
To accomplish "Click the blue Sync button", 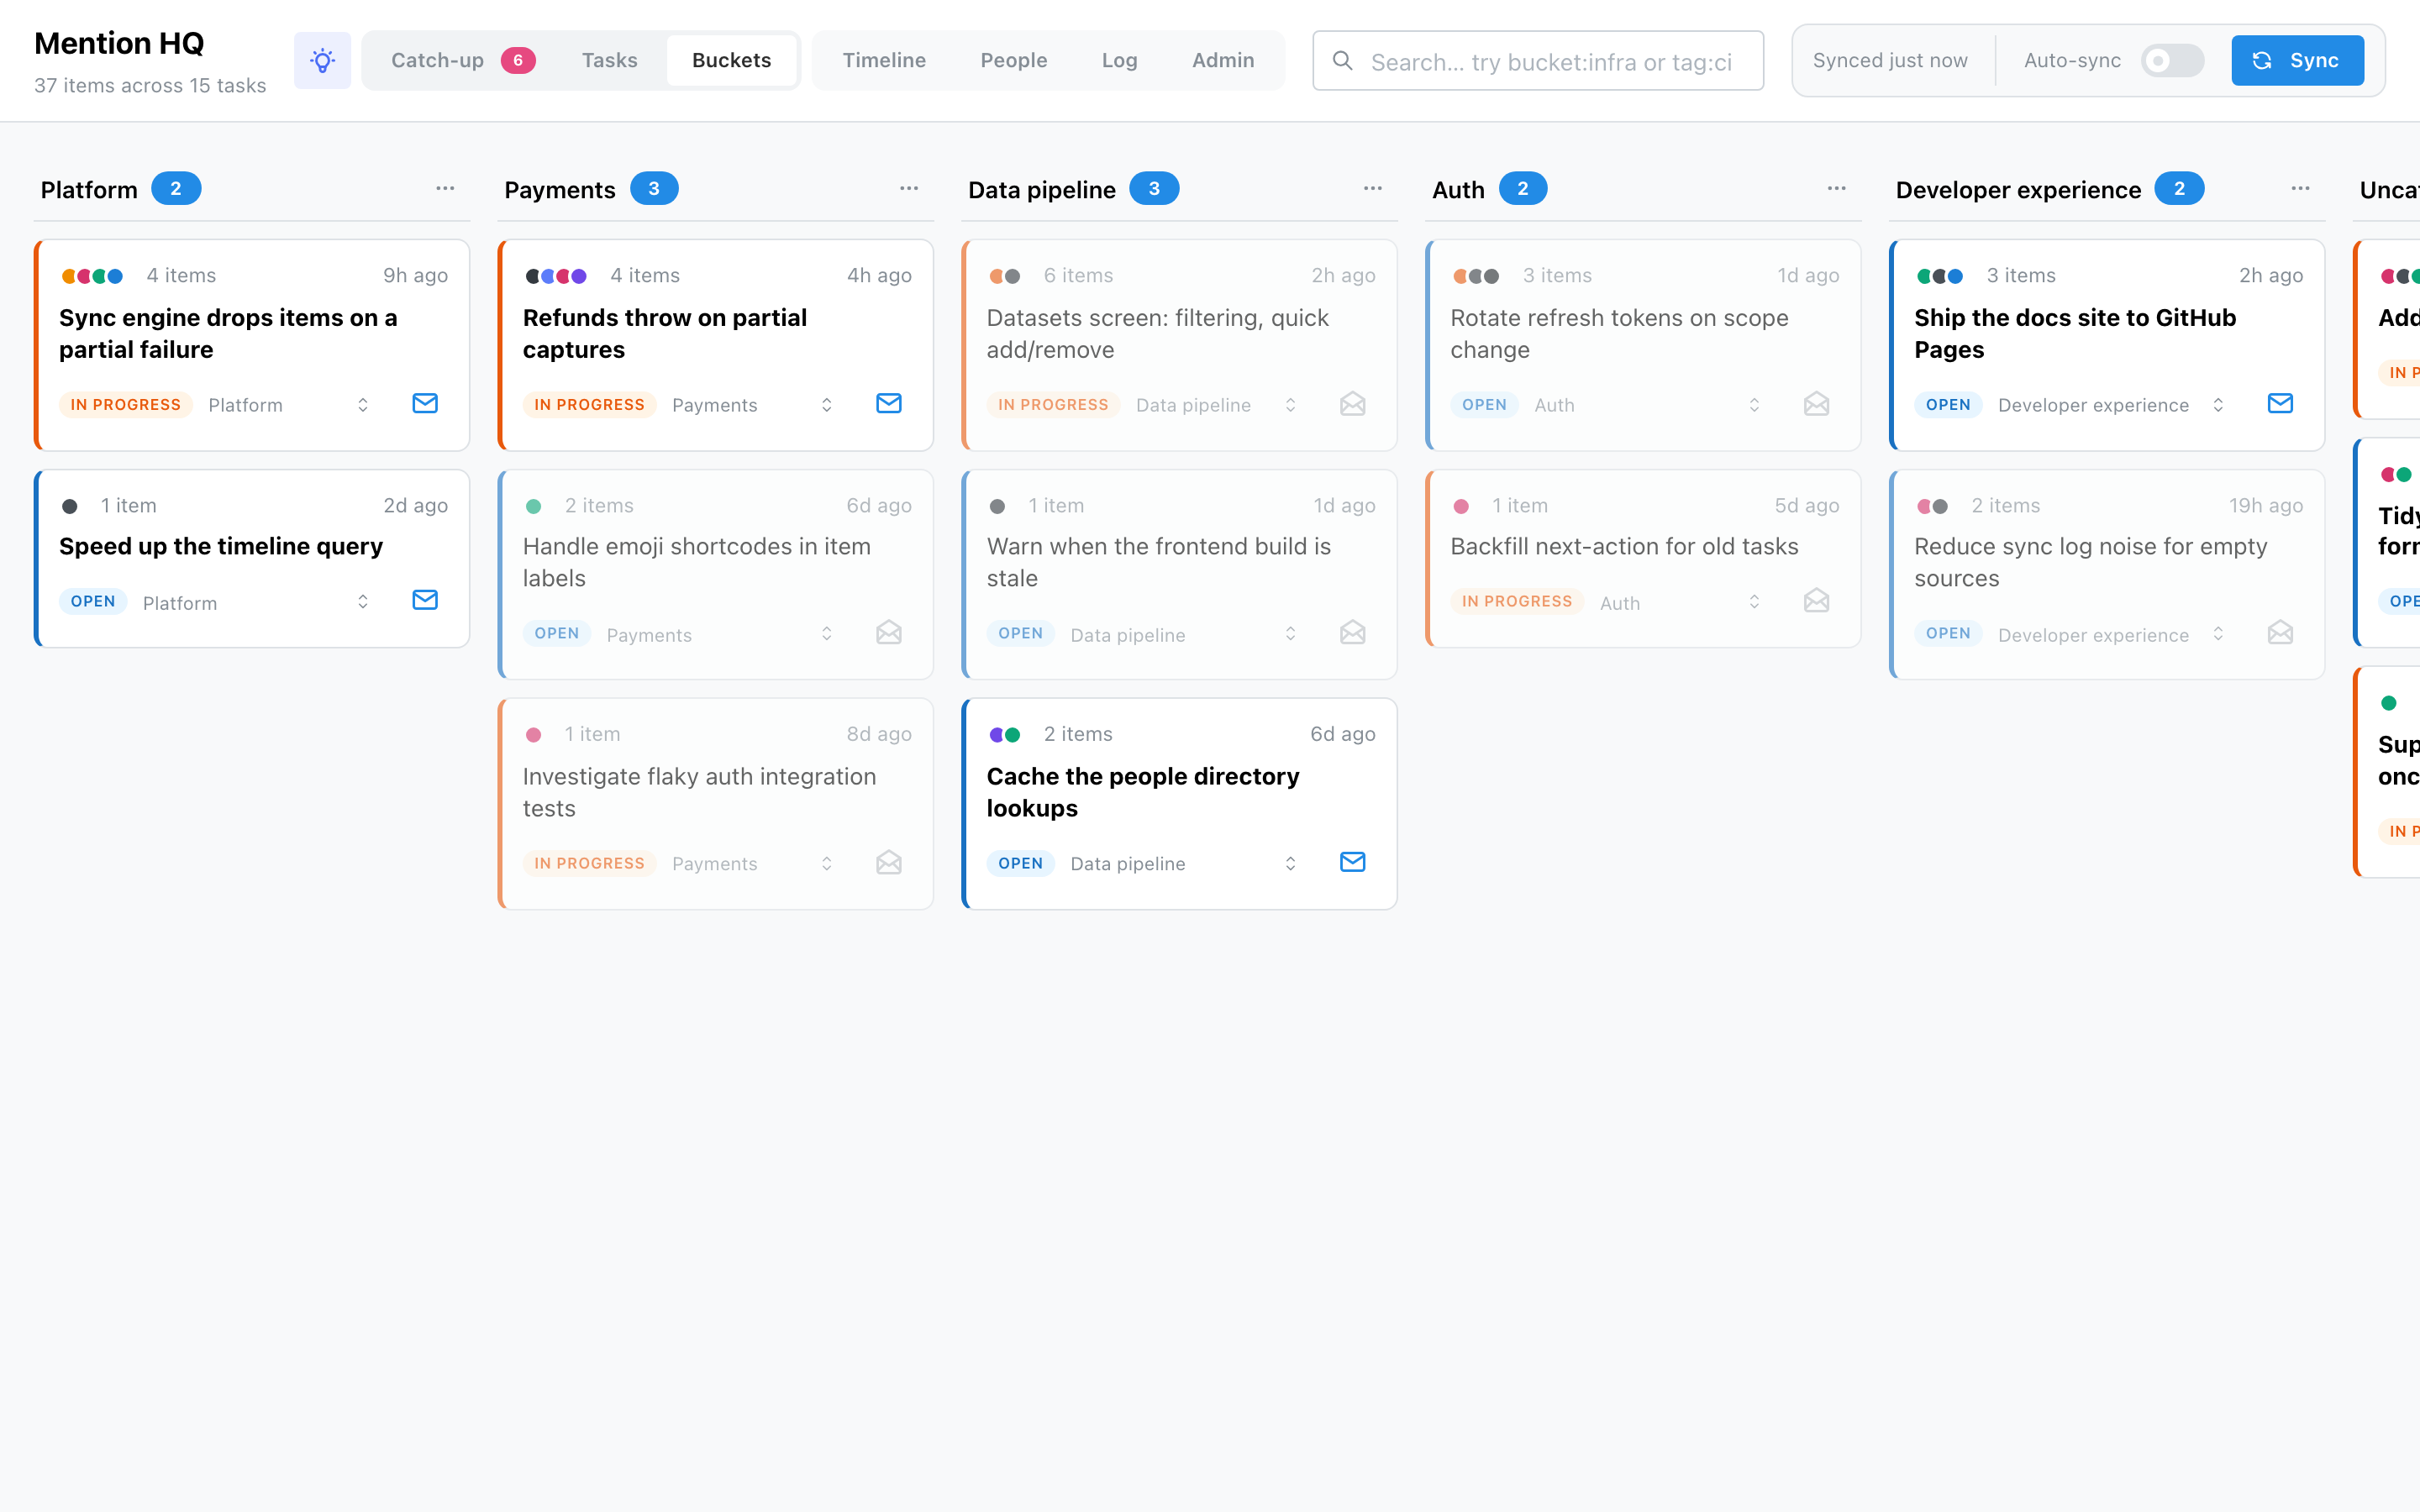I will click(x=2297, y=60).
